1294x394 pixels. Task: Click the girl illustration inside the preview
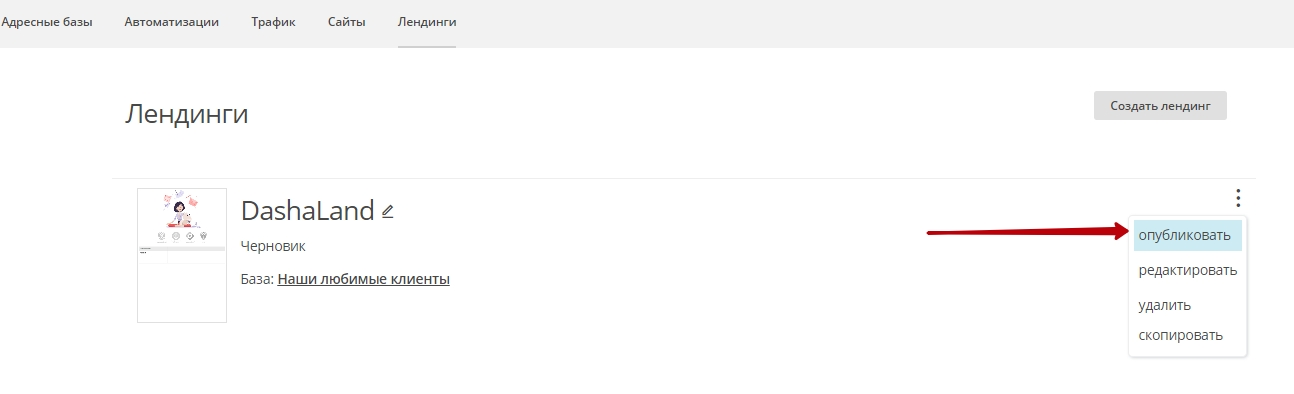pos(181,209)
